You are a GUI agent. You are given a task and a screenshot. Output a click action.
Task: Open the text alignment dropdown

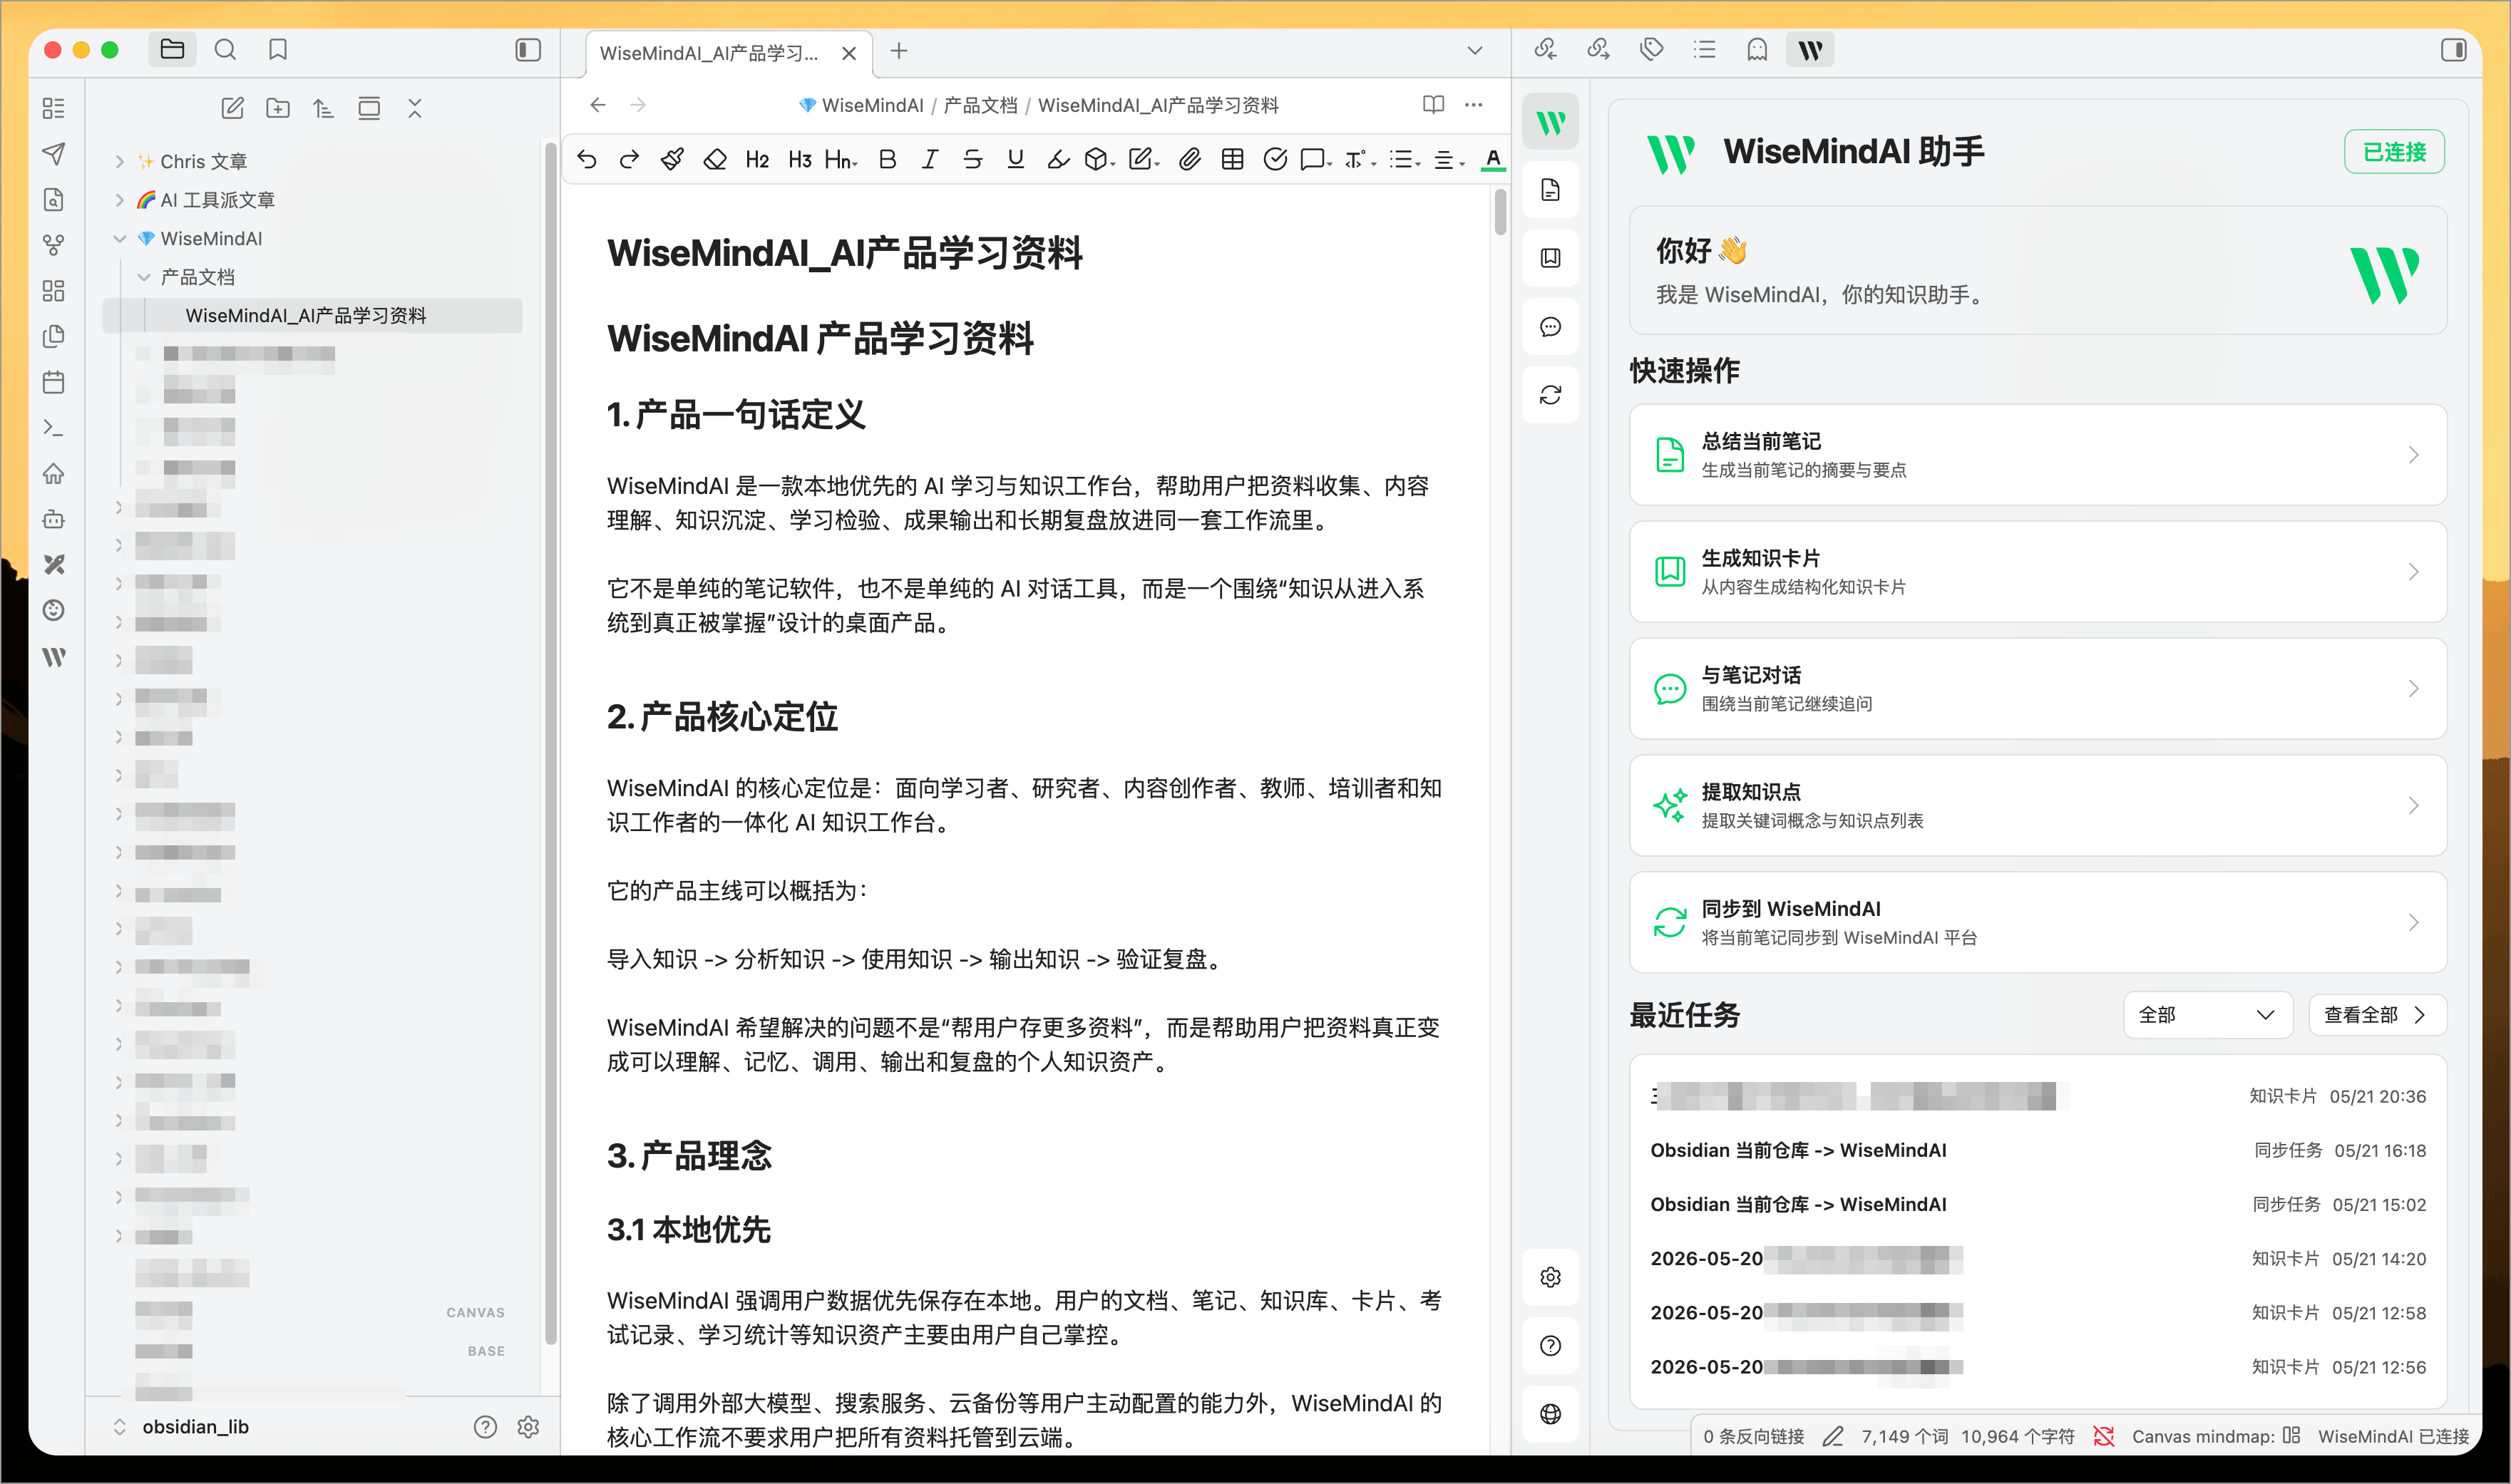click(1449, 159)
